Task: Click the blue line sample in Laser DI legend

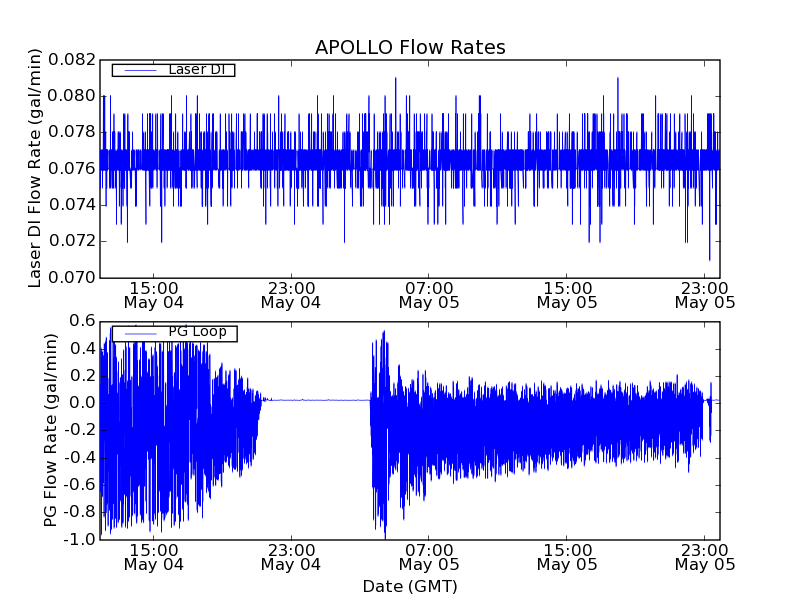Action: pyautogui.click(x=139, y=70)
